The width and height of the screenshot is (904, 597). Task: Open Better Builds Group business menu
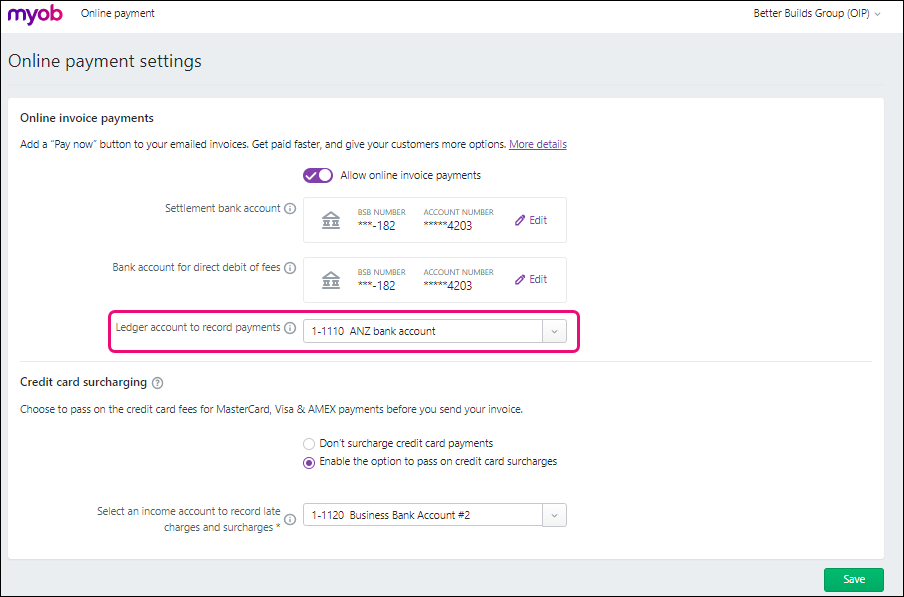[x=817, y=14]
